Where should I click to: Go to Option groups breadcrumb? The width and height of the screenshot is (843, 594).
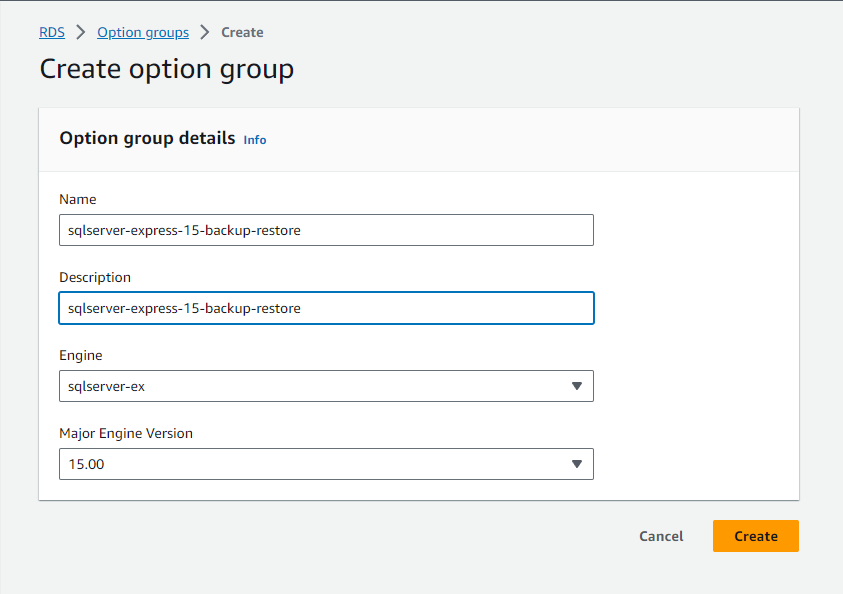coord(143,32)
